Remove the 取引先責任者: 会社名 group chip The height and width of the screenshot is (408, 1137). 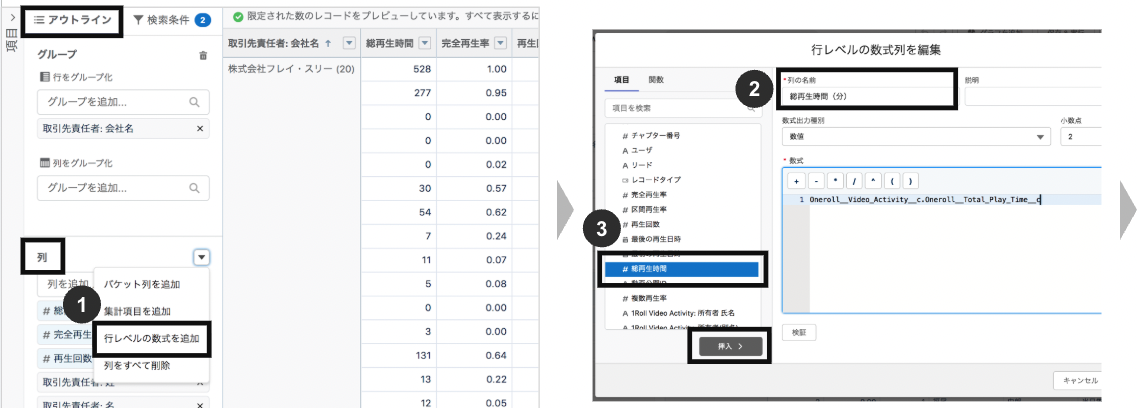tap(200, 128)
